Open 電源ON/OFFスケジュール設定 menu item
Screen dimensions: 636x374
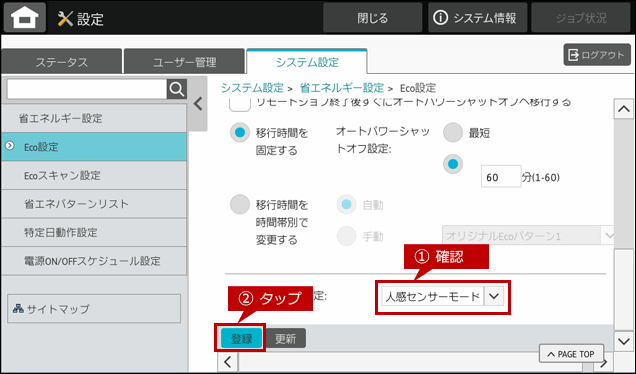[94, 260]
